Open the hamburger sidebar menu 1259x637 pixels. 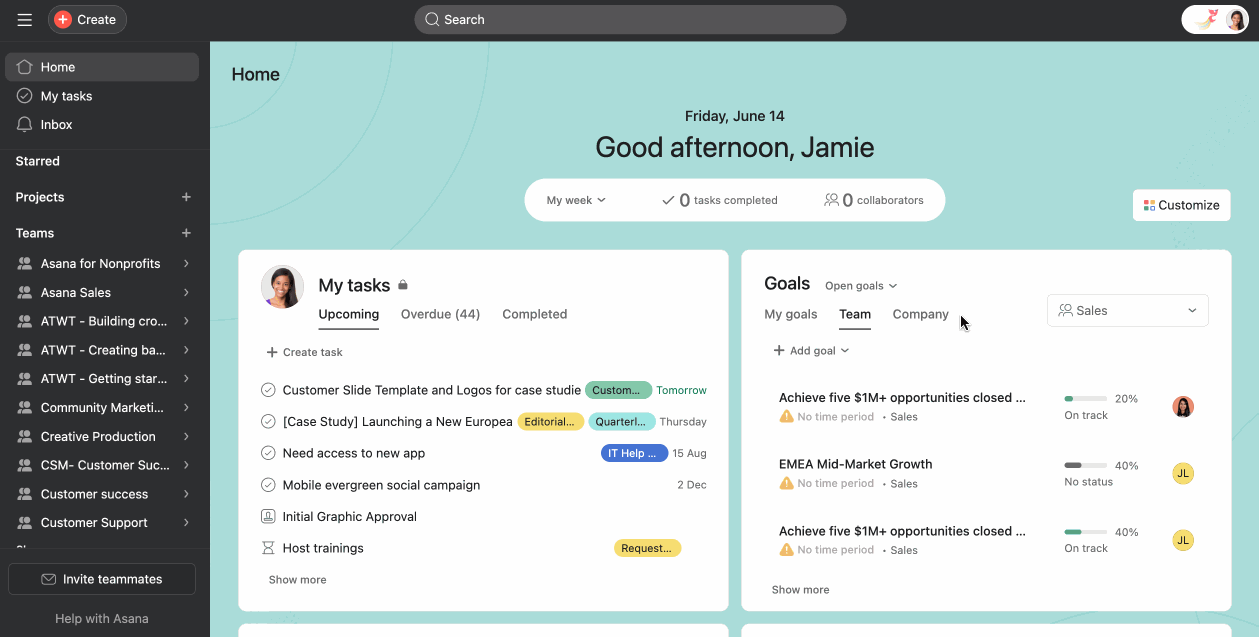[x=24, y=20]
